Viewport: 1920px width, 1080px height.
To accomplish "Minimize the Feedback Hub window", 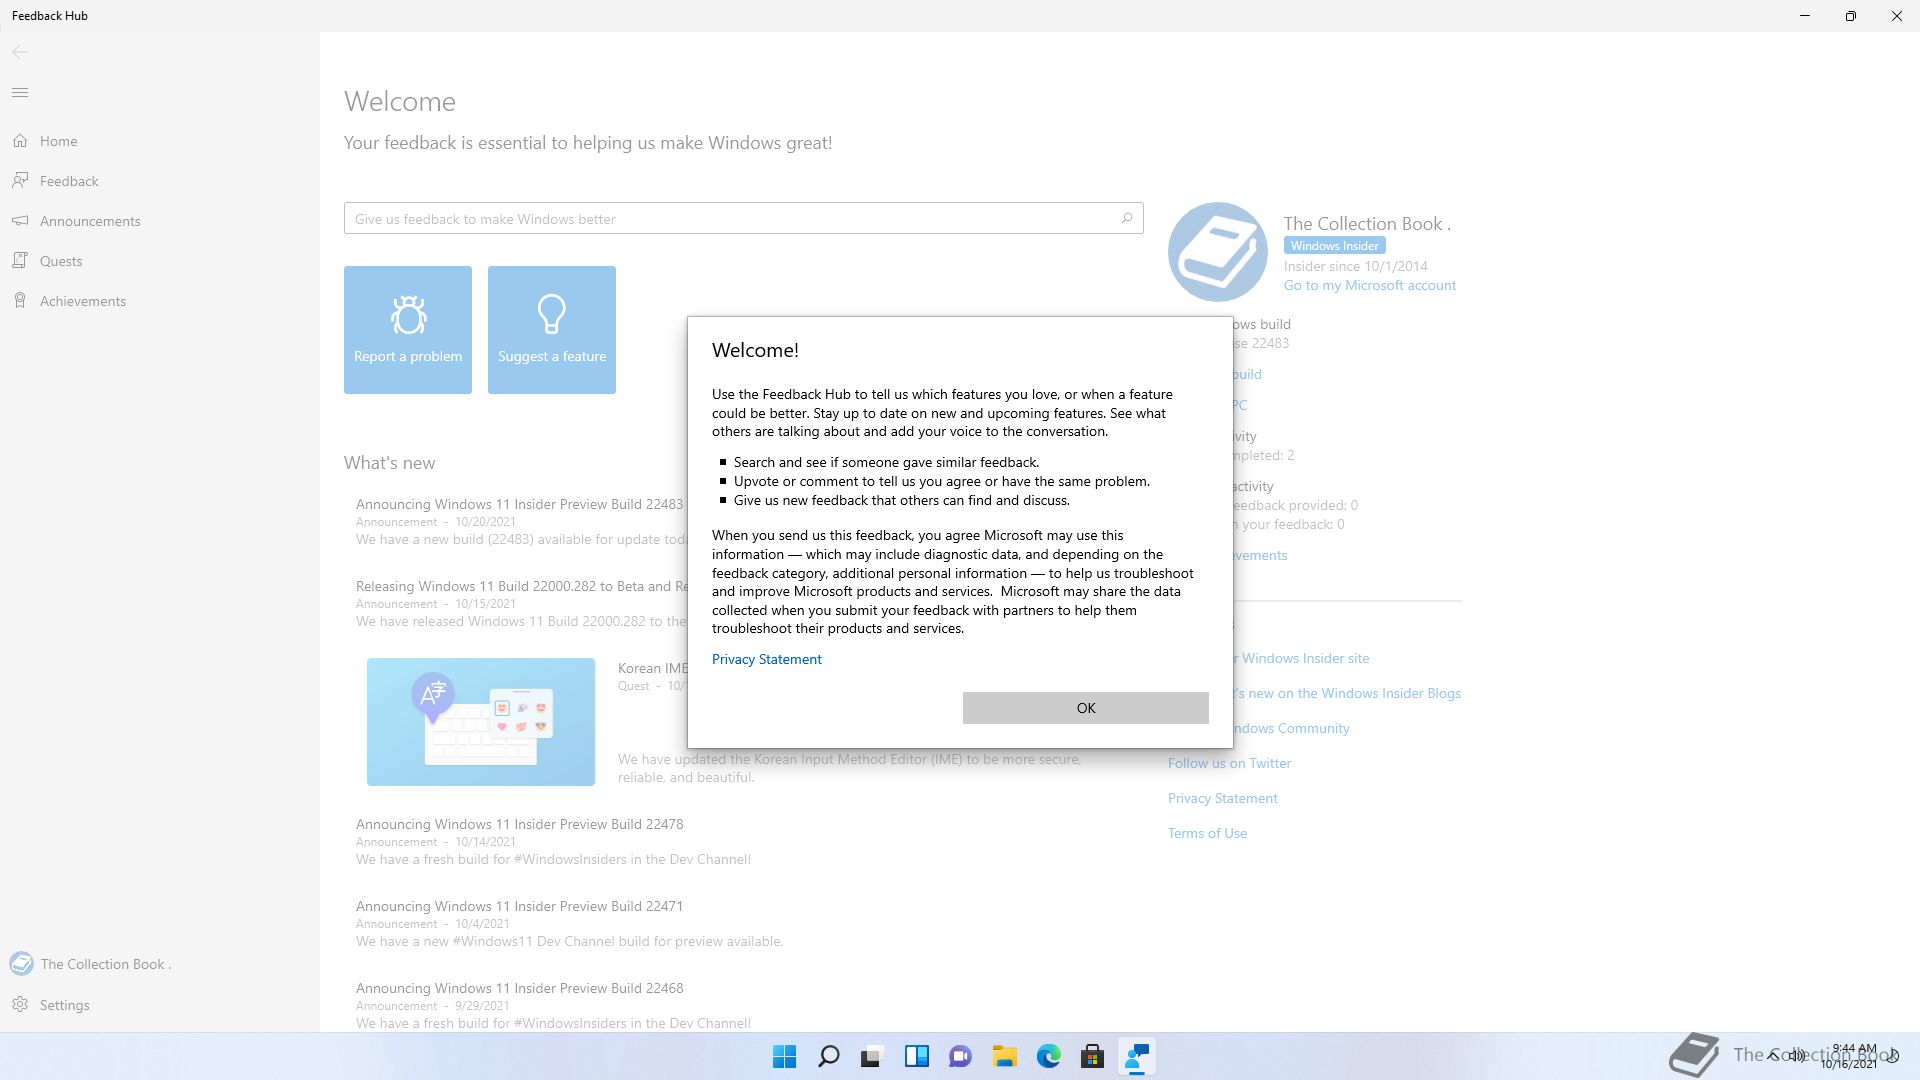I will pos(1805,16).
